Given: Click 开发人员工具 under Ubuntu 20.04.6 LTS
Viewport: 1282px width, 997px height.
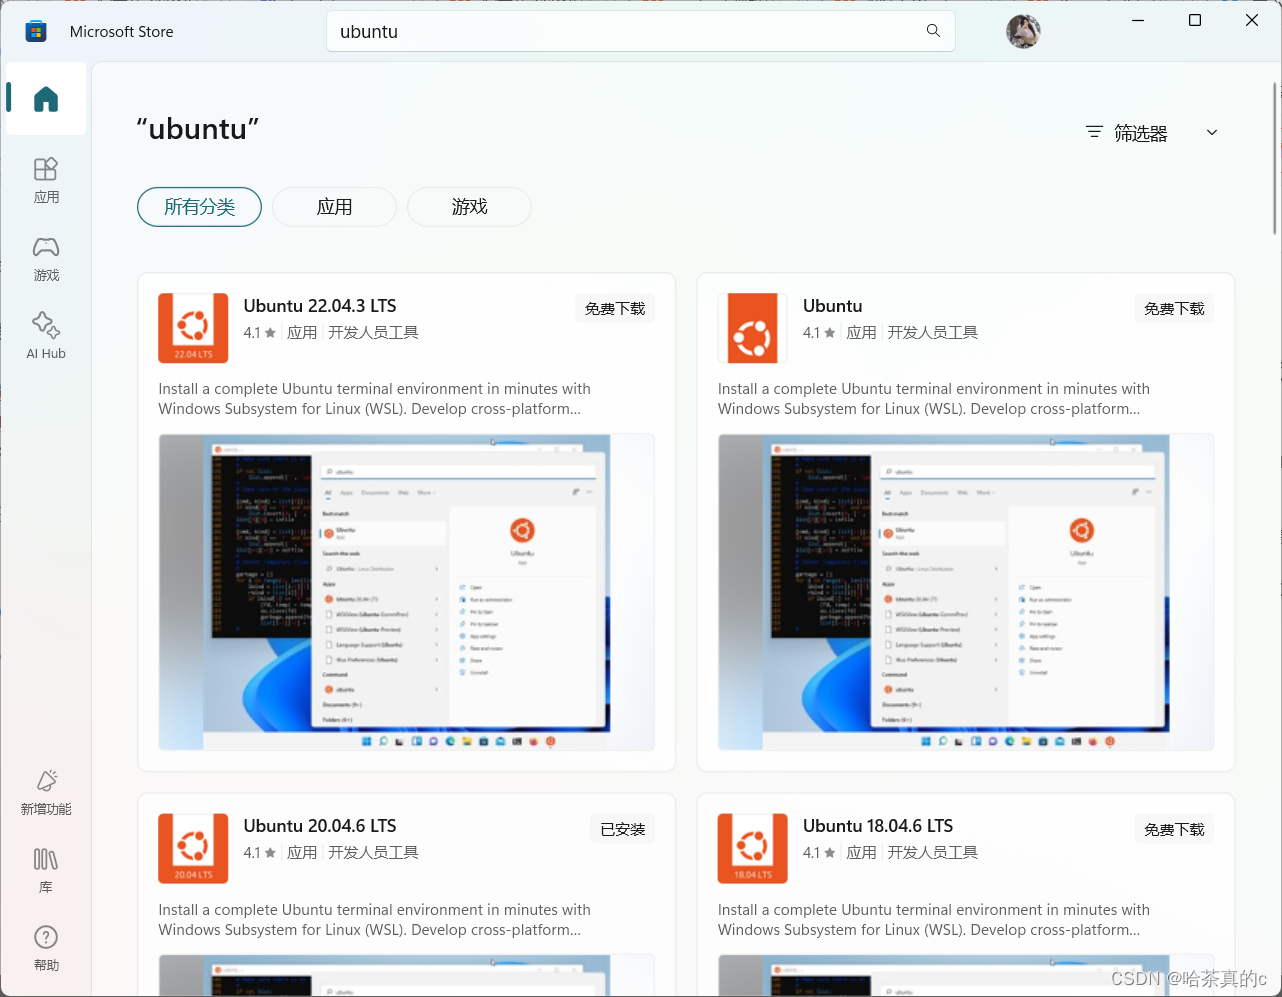Looking at the screenshot, I should [x=373, y=853].
